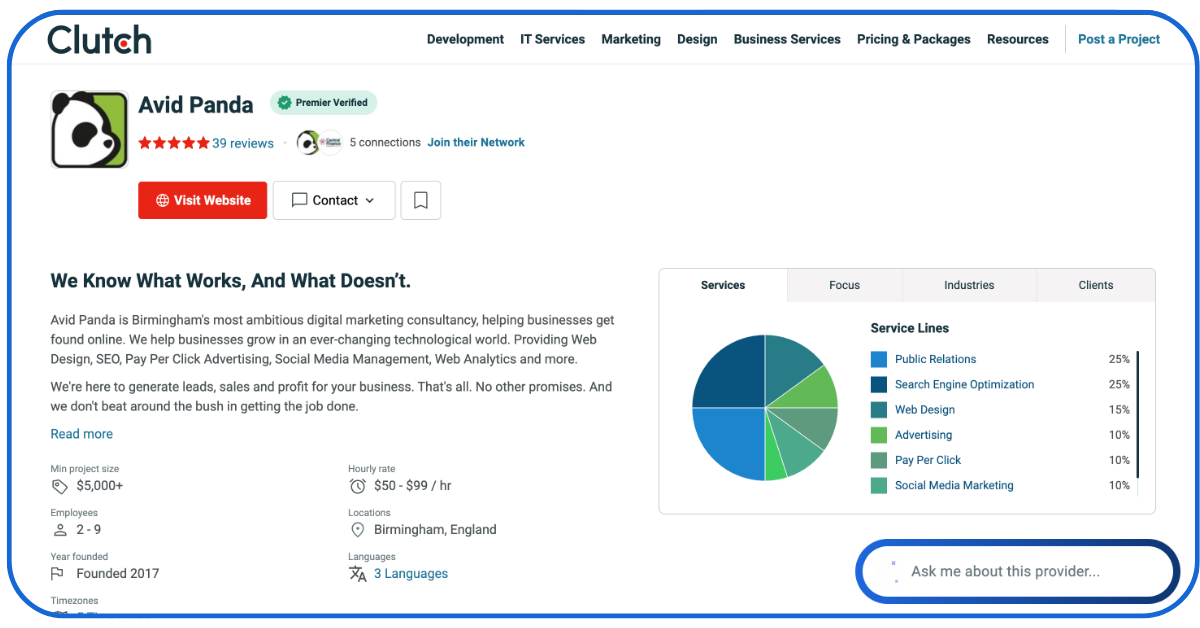Open the 3 Languages link
1200x628 pixels.
[x=411, y=574]
